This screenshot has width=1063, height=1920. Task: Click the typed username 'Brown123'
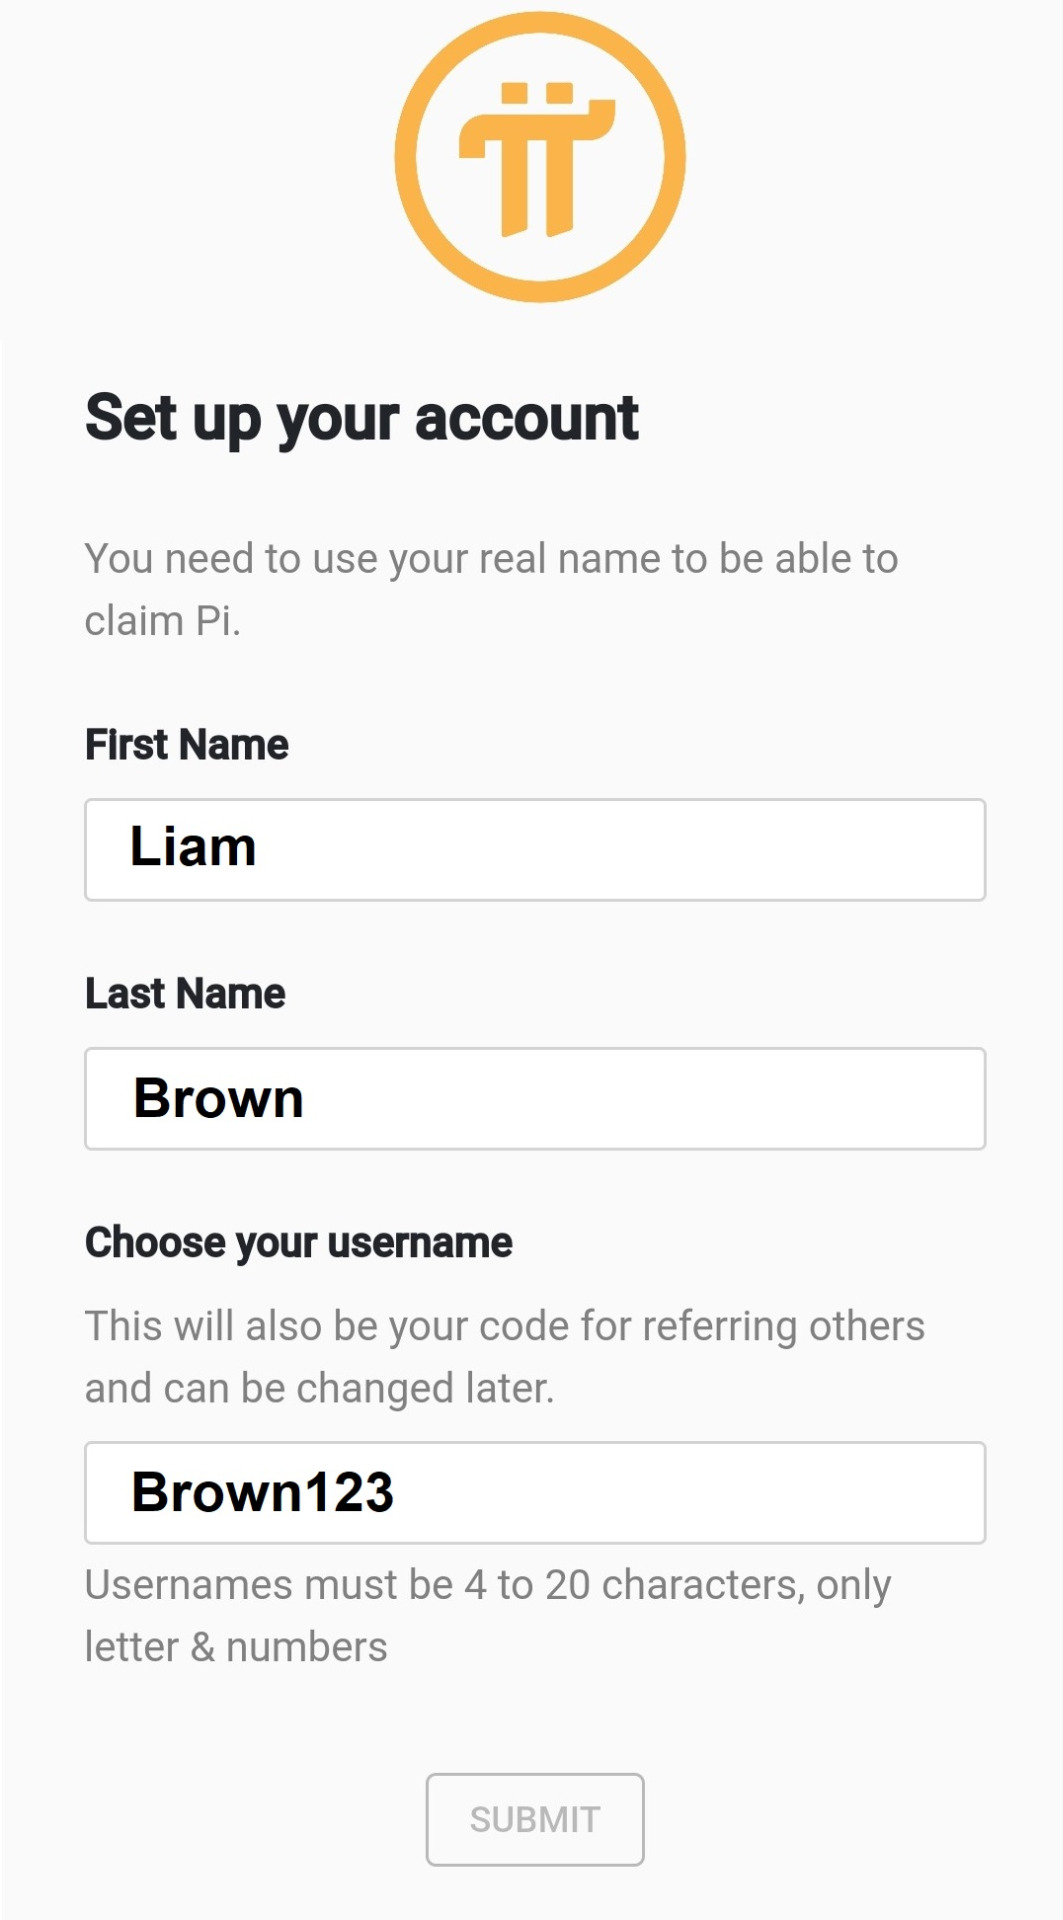pyautogui.click(x=262, y=1492)
